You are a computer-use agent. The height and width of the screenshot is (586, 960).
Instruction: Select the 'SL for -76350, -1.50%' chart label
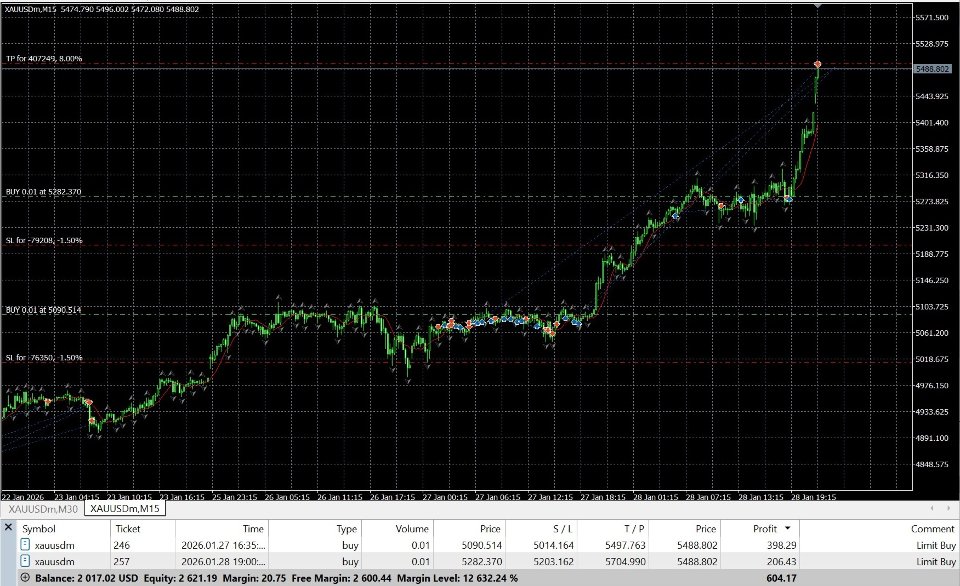[44, 357]
